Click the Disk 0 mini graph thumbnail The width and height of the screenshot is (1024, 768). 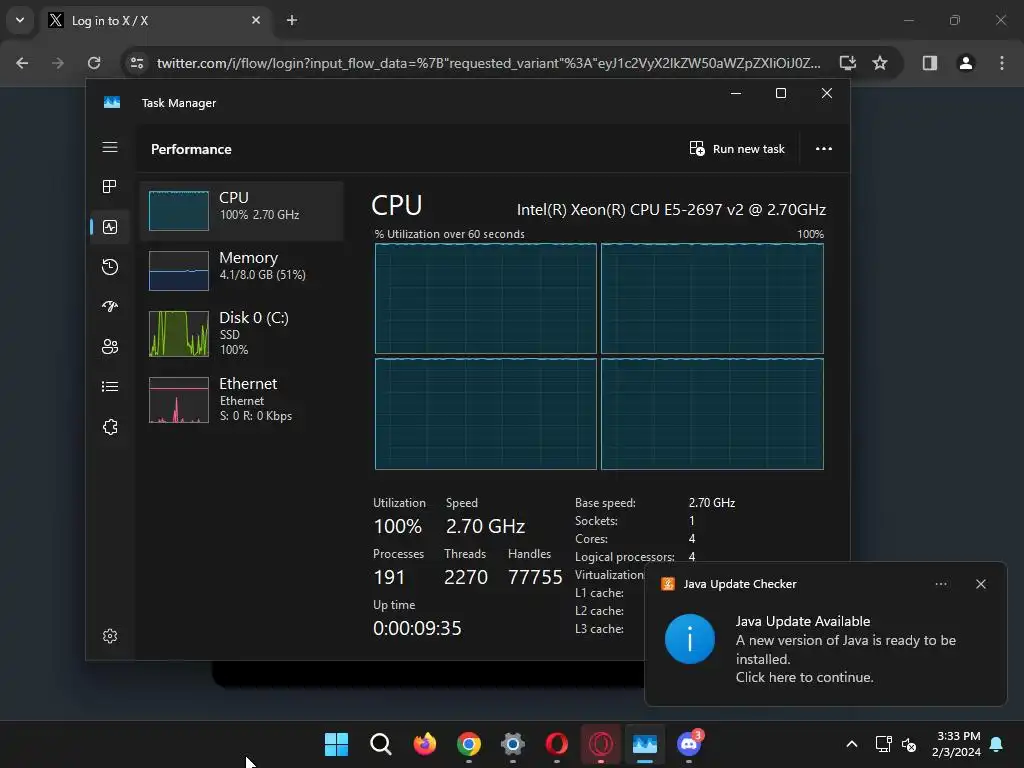pyautogui.click(x=179, y=334)
